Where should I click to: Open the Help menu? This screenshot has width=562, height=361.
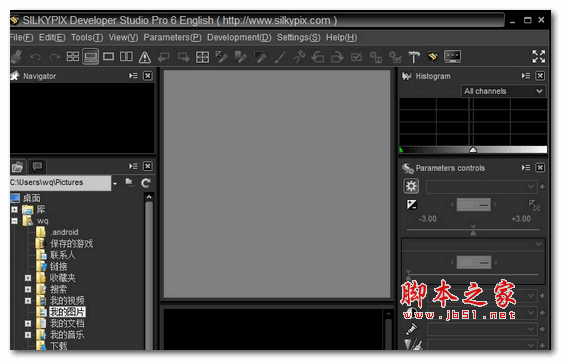coord(341,38)
